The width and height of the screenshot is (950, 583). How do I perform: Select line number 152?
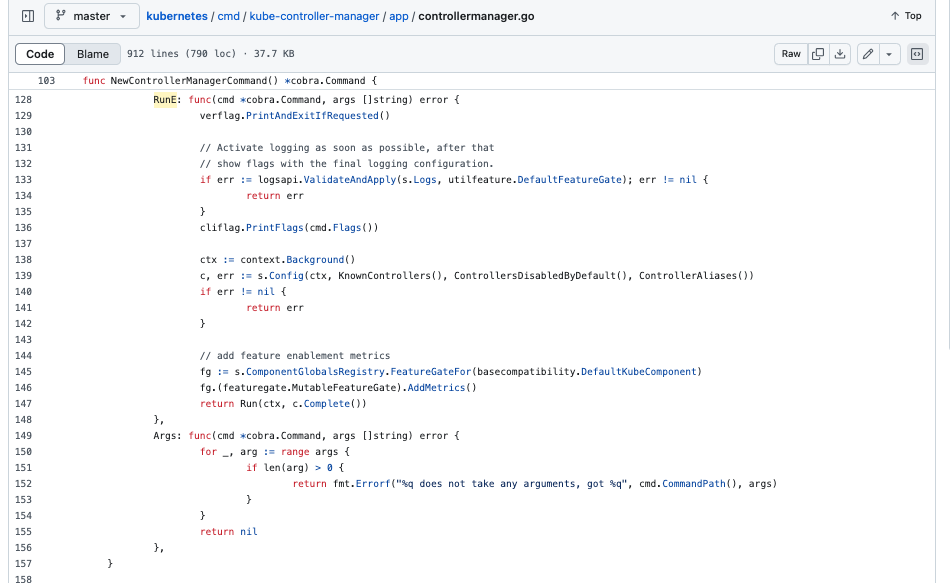[x=23, y=484]
